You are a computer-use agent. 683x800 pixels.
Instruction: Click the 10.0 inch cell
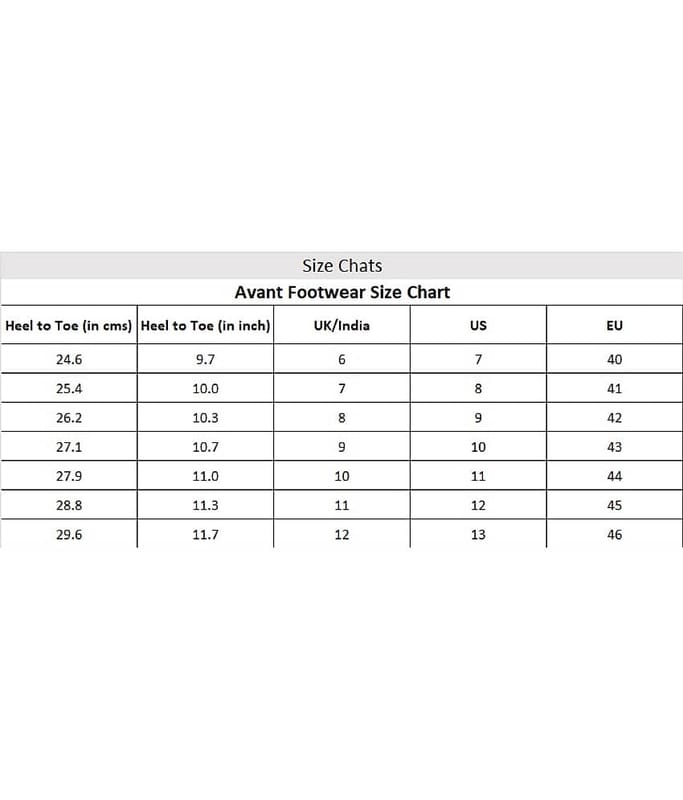click(x=206, y=388)
